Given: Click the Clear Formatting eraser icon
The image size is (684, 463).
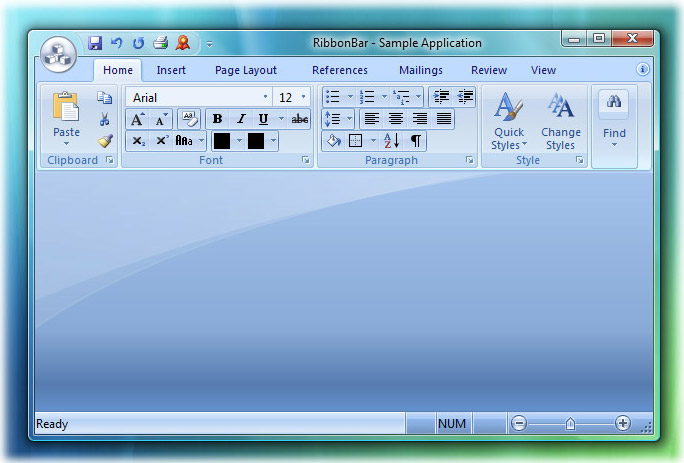Looking at the screenshot, I should pos(190,119).
